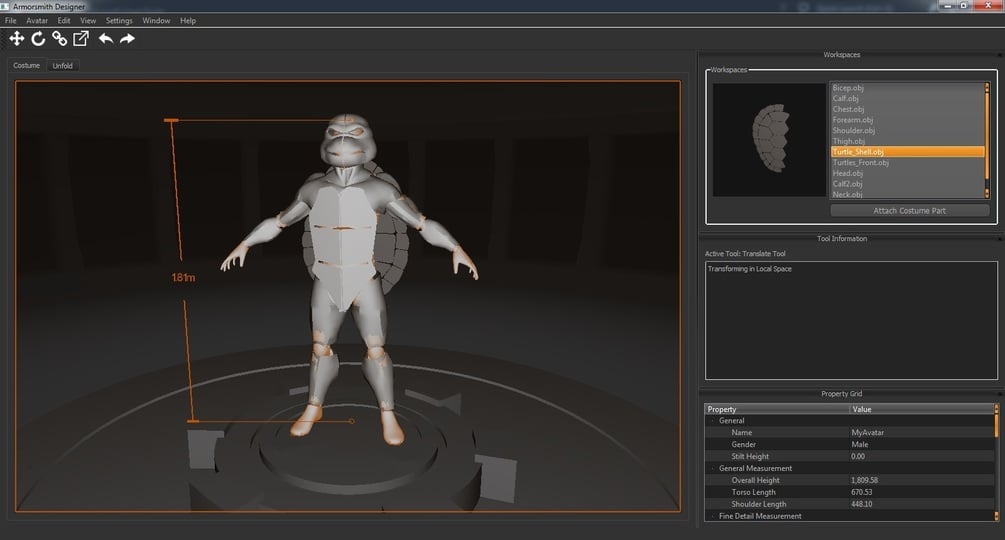This screenshot has height=540, width=1005.
Task: Open the Avatar menu
Action: click(x=37, y=20)
